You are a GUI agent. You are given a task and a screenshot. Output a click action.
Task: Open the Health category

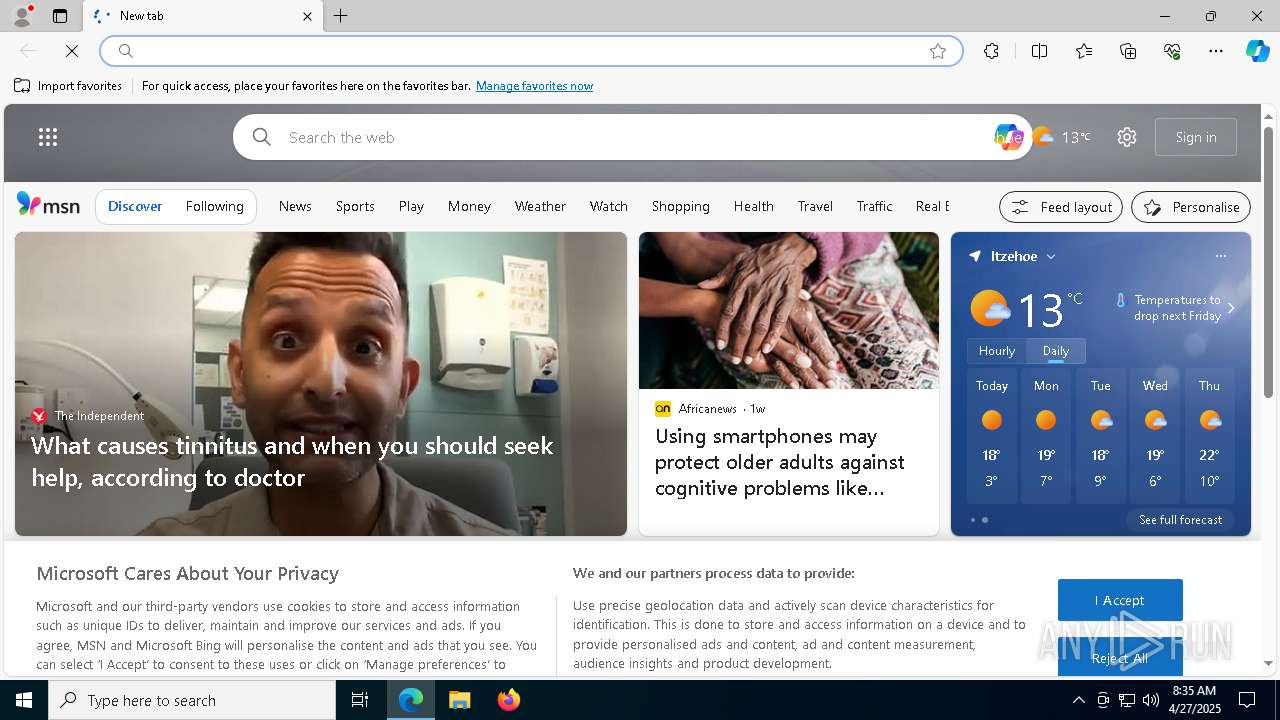pos(753,206)
